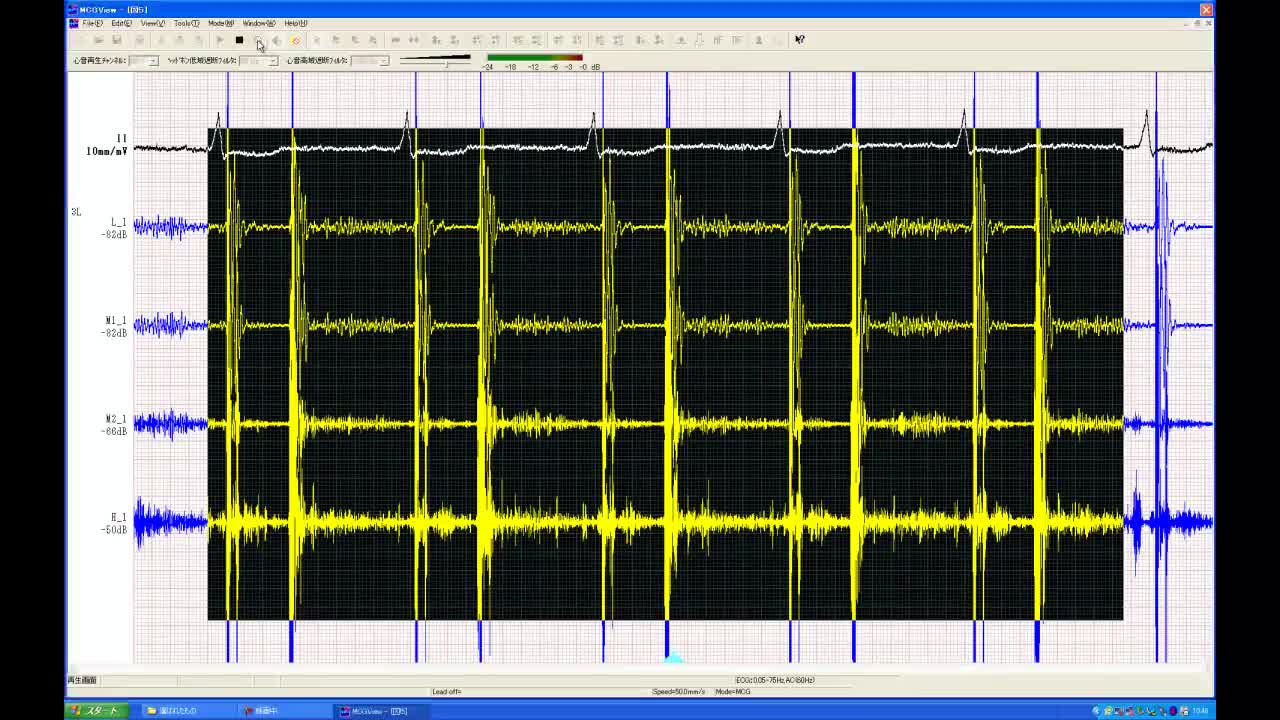Click the MCGView app icon in menu bar

coord(73,23)
